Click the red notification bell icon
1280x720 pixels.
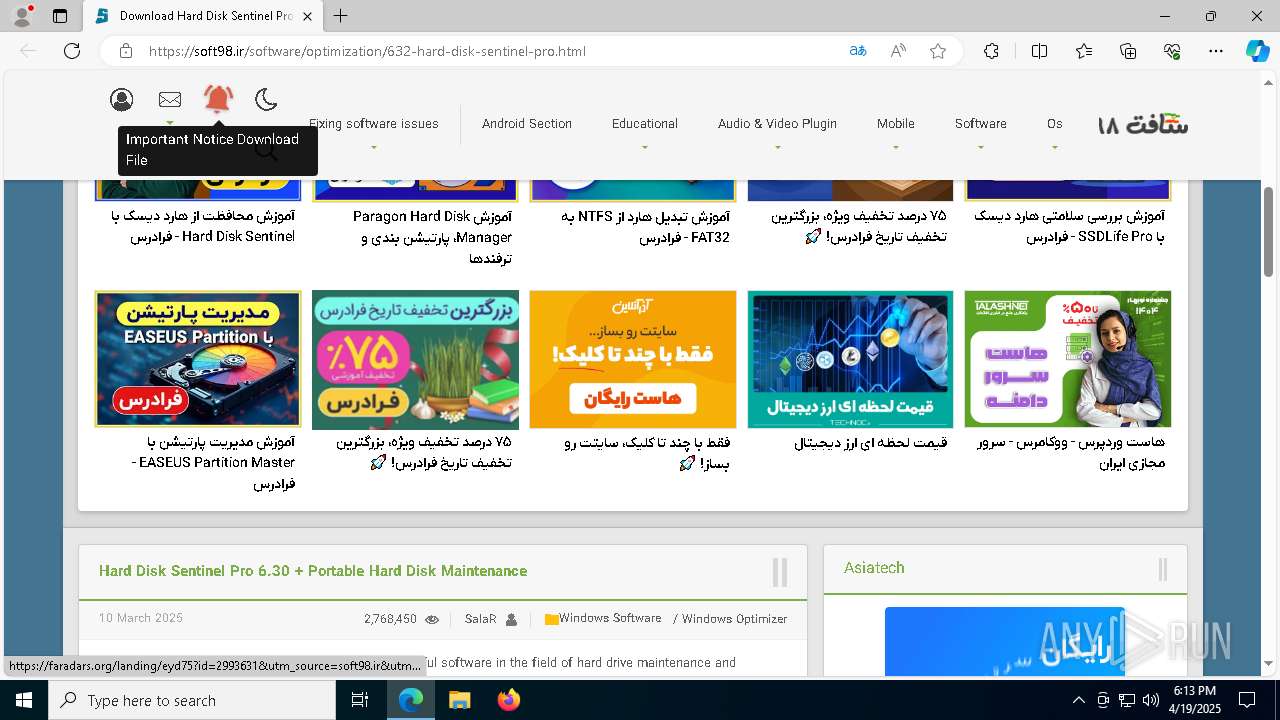pyautogui.click(x=218, y=98)
